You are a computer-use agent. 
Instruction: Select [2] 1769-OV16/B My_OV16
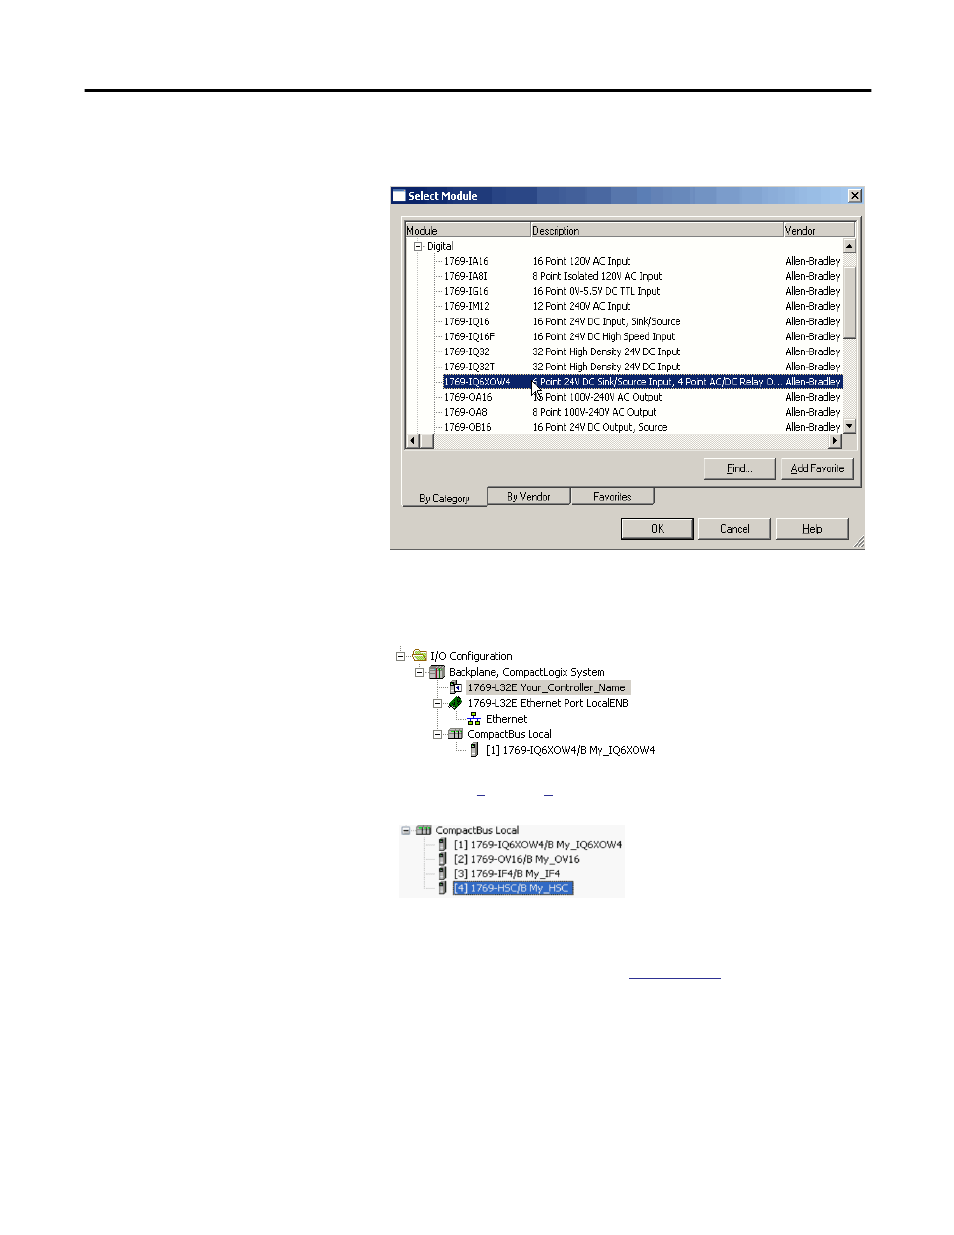[x=516, y=859]
